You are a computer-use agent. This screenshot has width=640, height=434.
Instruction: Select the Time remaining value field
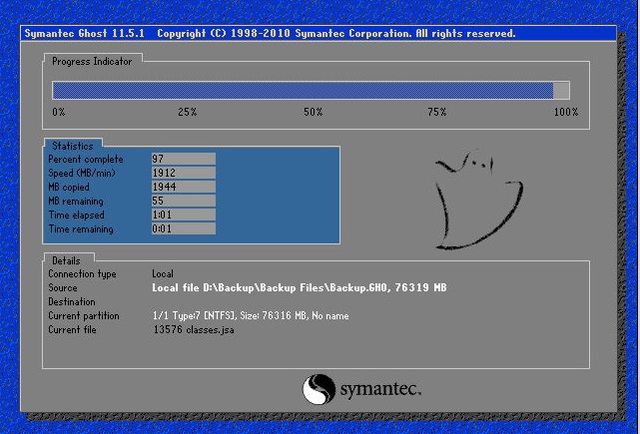(183, 228)
